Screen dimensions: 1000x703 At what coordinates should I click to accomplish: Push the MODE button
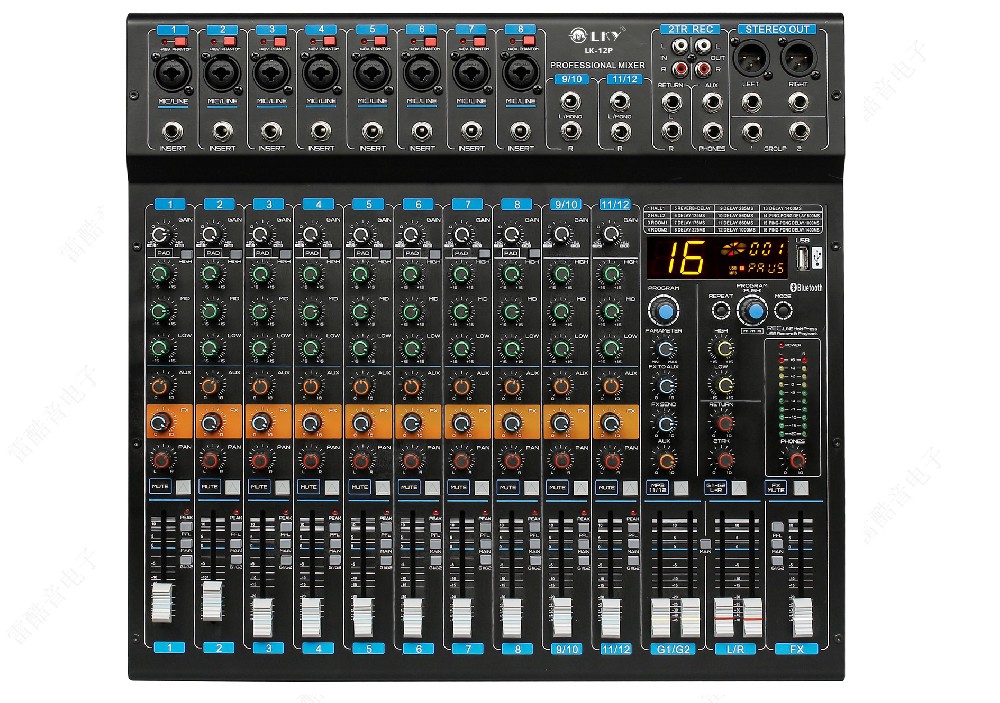[783, 311]
